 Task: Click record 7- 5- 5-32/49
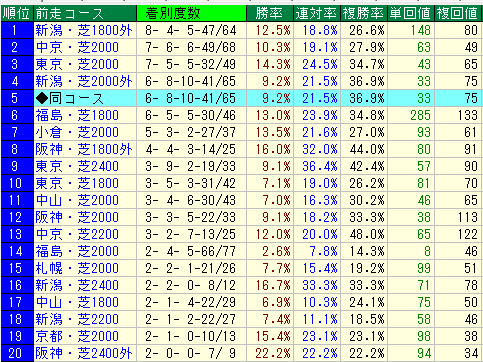pos(191,65)
